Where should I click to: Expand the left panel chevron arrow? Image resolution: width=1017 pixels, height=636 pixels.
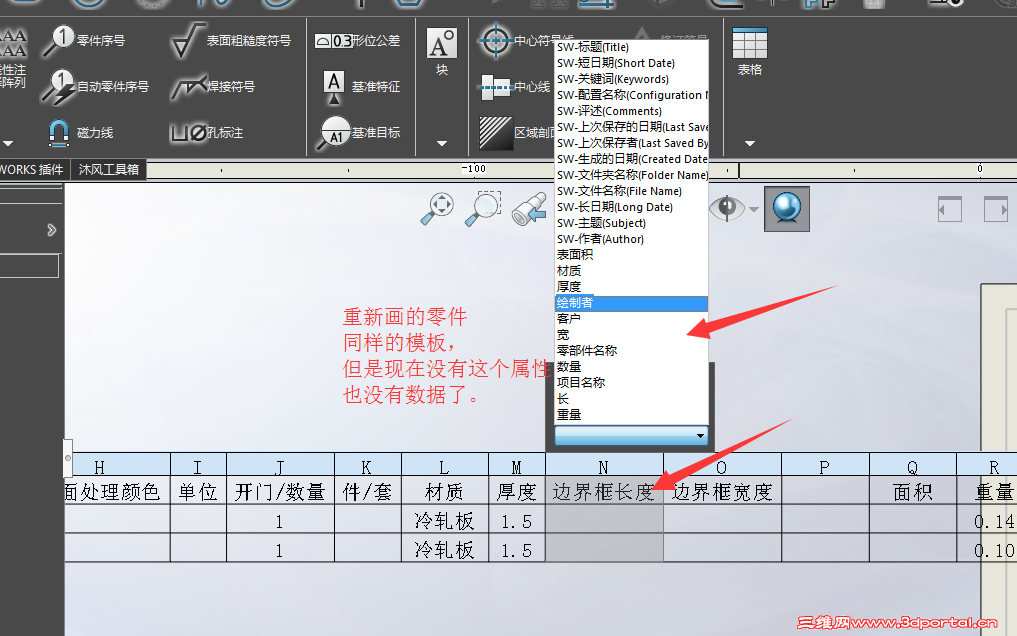click(52, 230)
